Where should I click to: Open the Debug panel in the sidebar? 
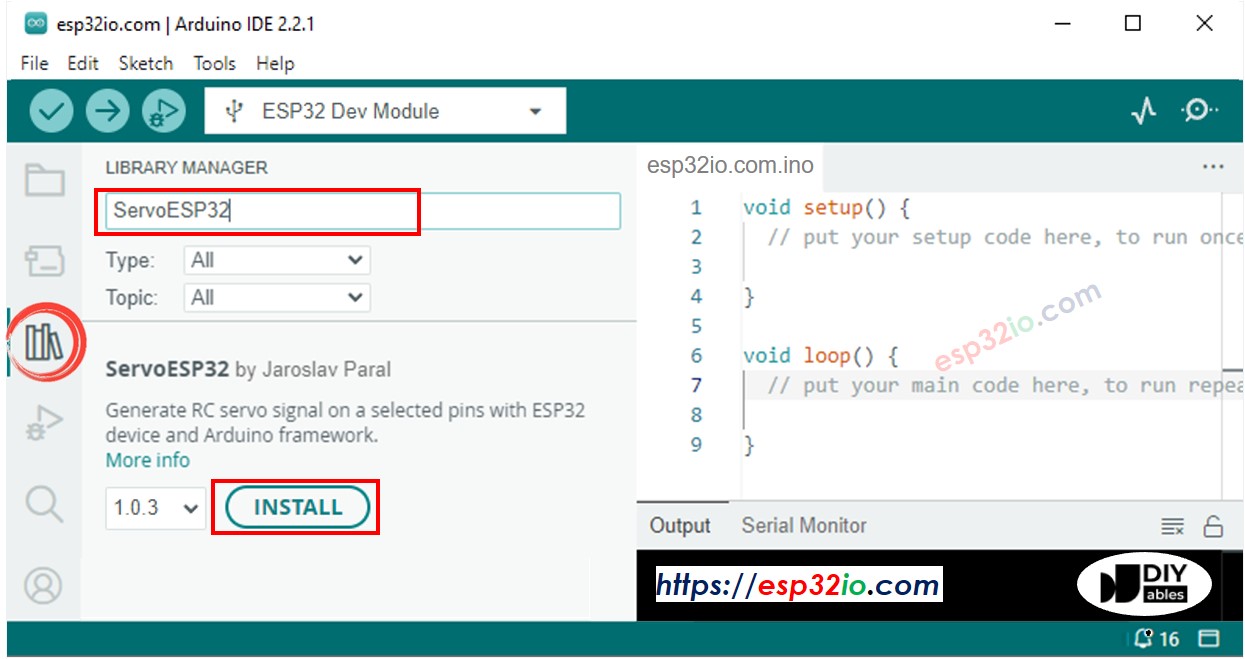[x=44, y=422]
